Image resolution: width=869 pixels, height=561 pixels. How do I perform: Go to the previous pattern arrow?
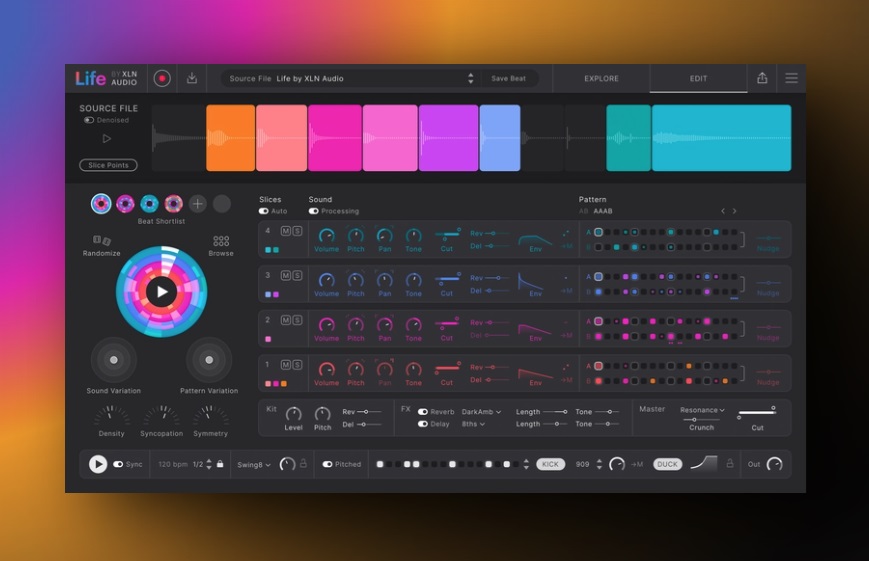[x=723, y=211]
